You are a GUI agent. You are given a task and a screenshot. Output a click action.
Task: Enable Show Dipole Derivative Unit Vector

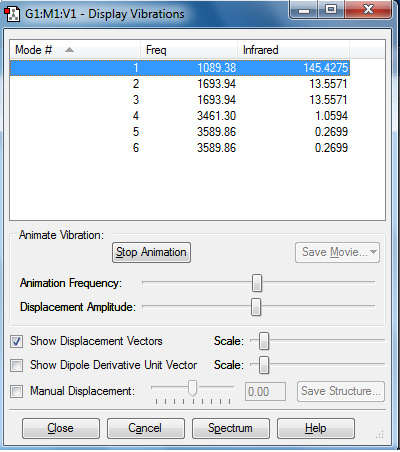coord(17,366)
